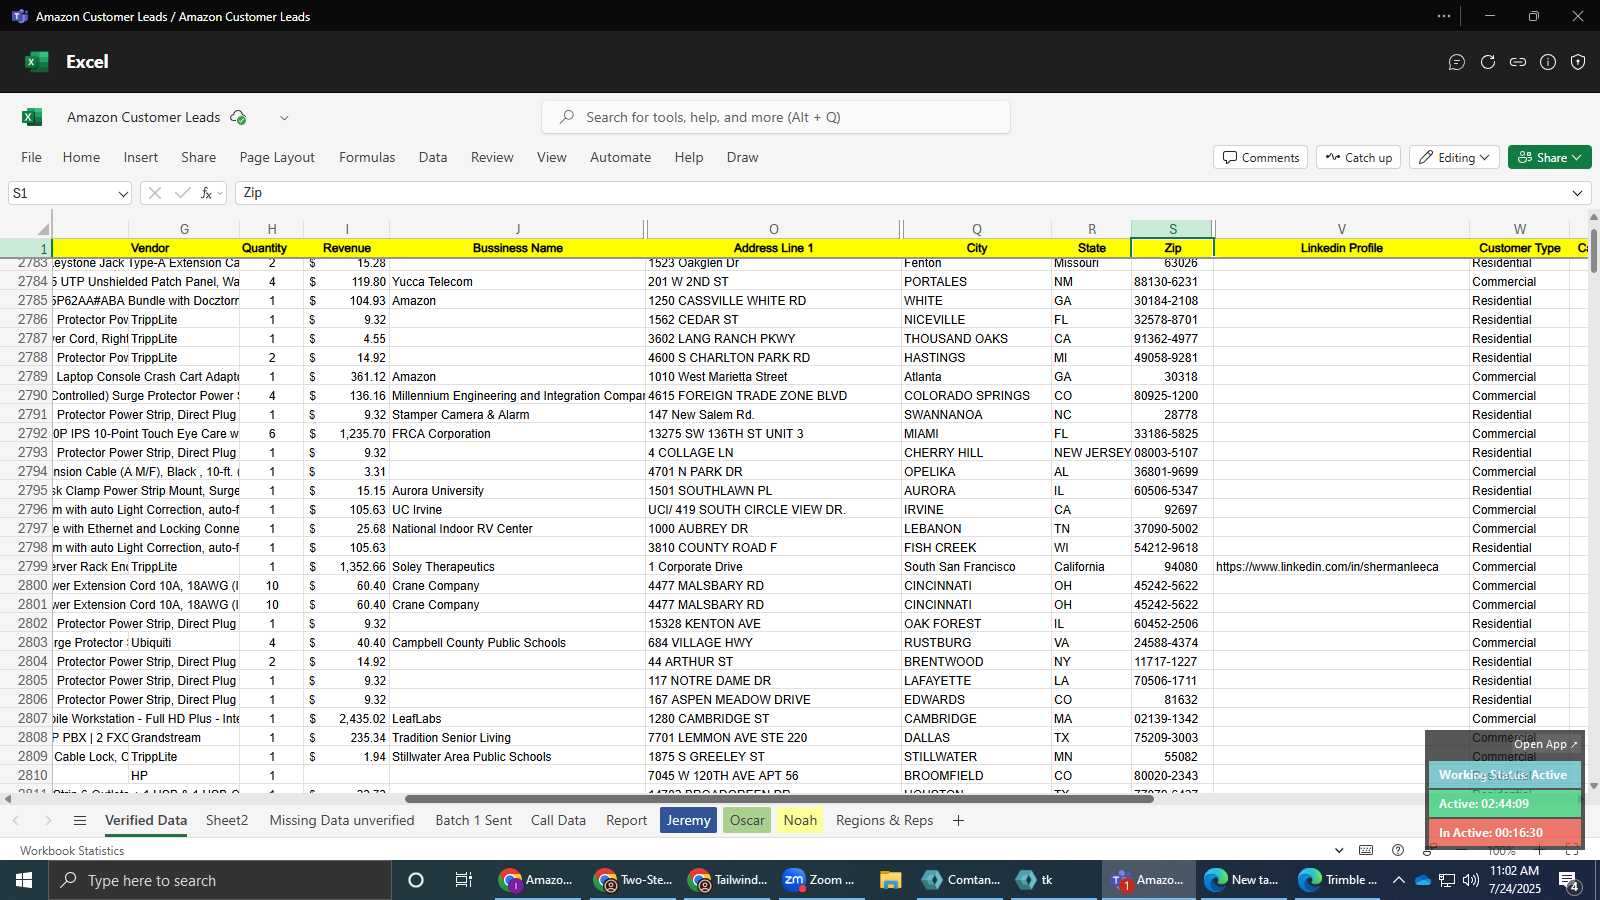Select the Jeremy sheet tab
The width and height of the screenshot is (1600, 900).
(688, 820)
